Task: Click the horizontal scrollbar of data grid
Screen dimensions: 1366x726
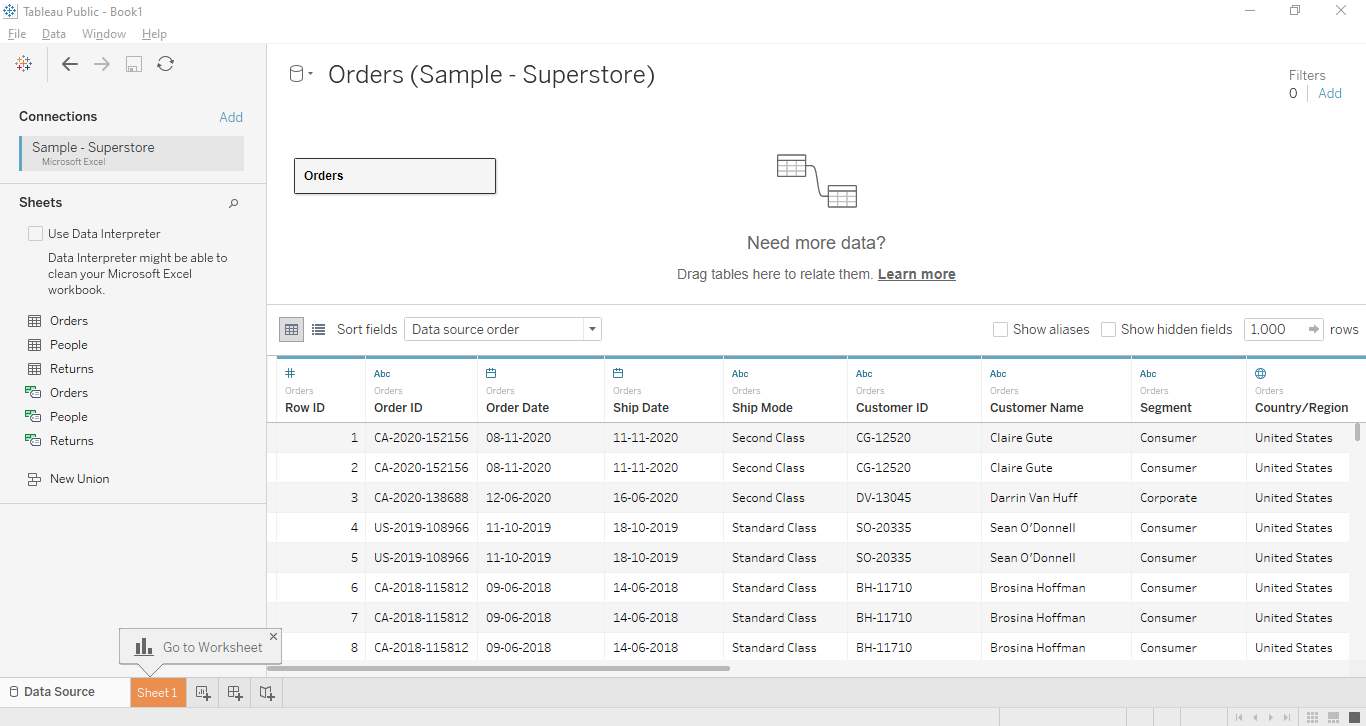Action: (499, 668)
